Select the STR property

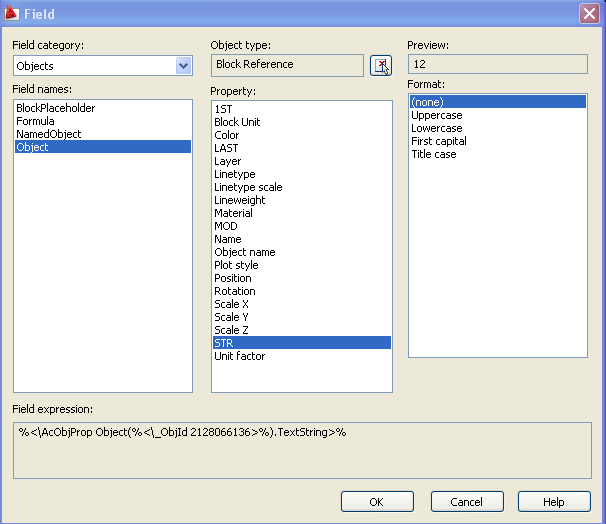(x=302, y=343)
